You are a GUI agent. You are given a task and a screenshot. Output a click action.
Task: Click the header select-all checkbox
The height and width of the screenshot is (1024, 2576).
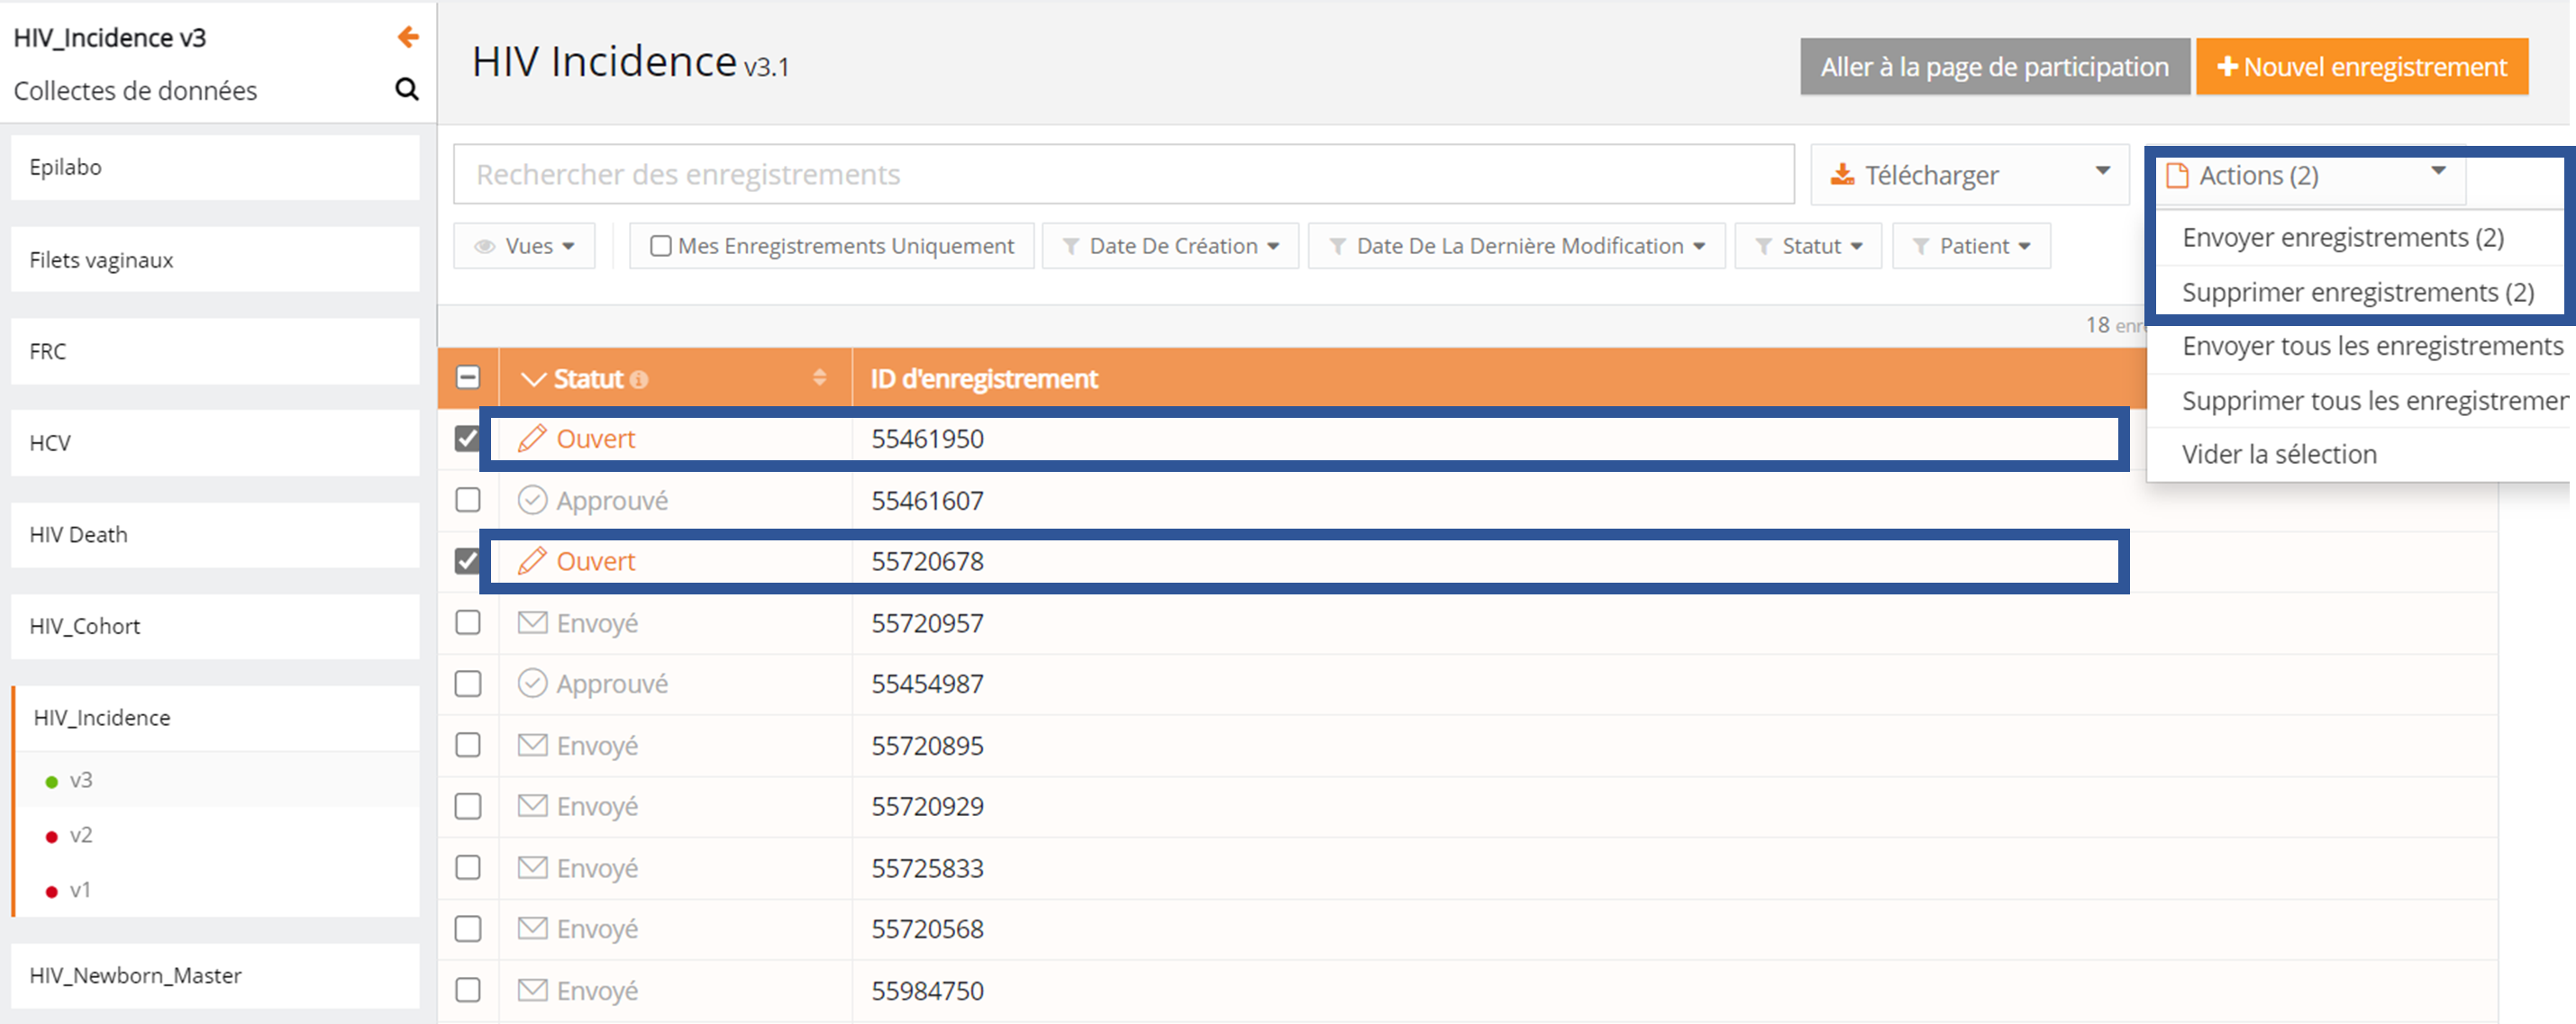coord(468,378)
